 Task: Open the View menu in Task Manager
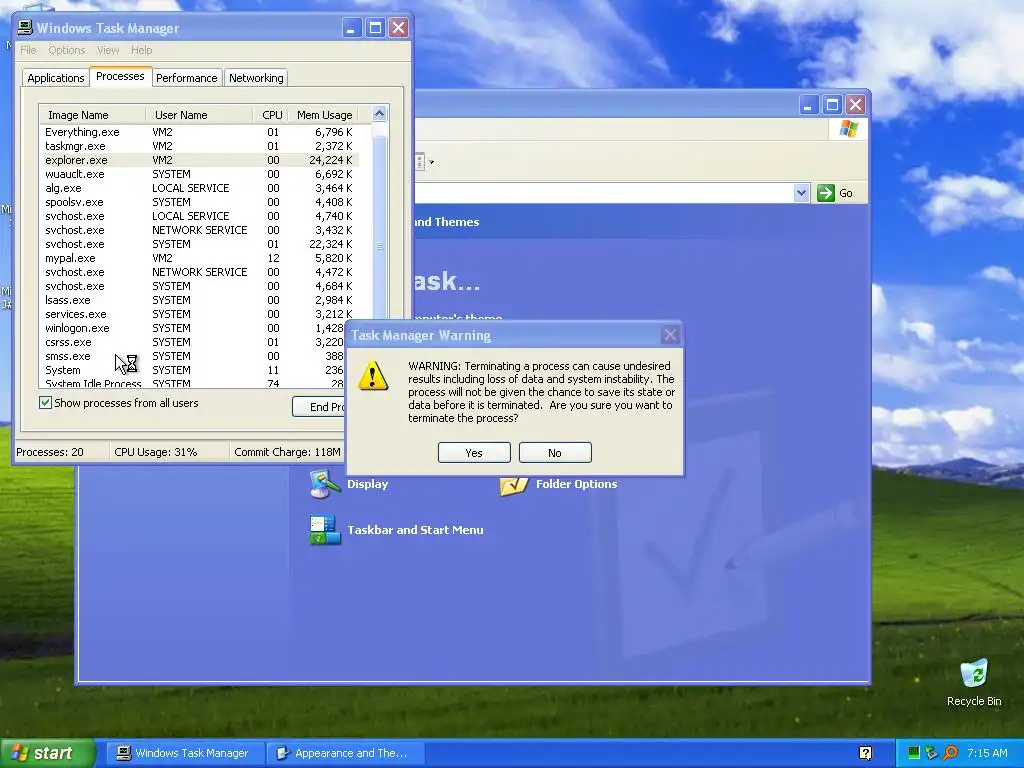(x=108, y=50)
